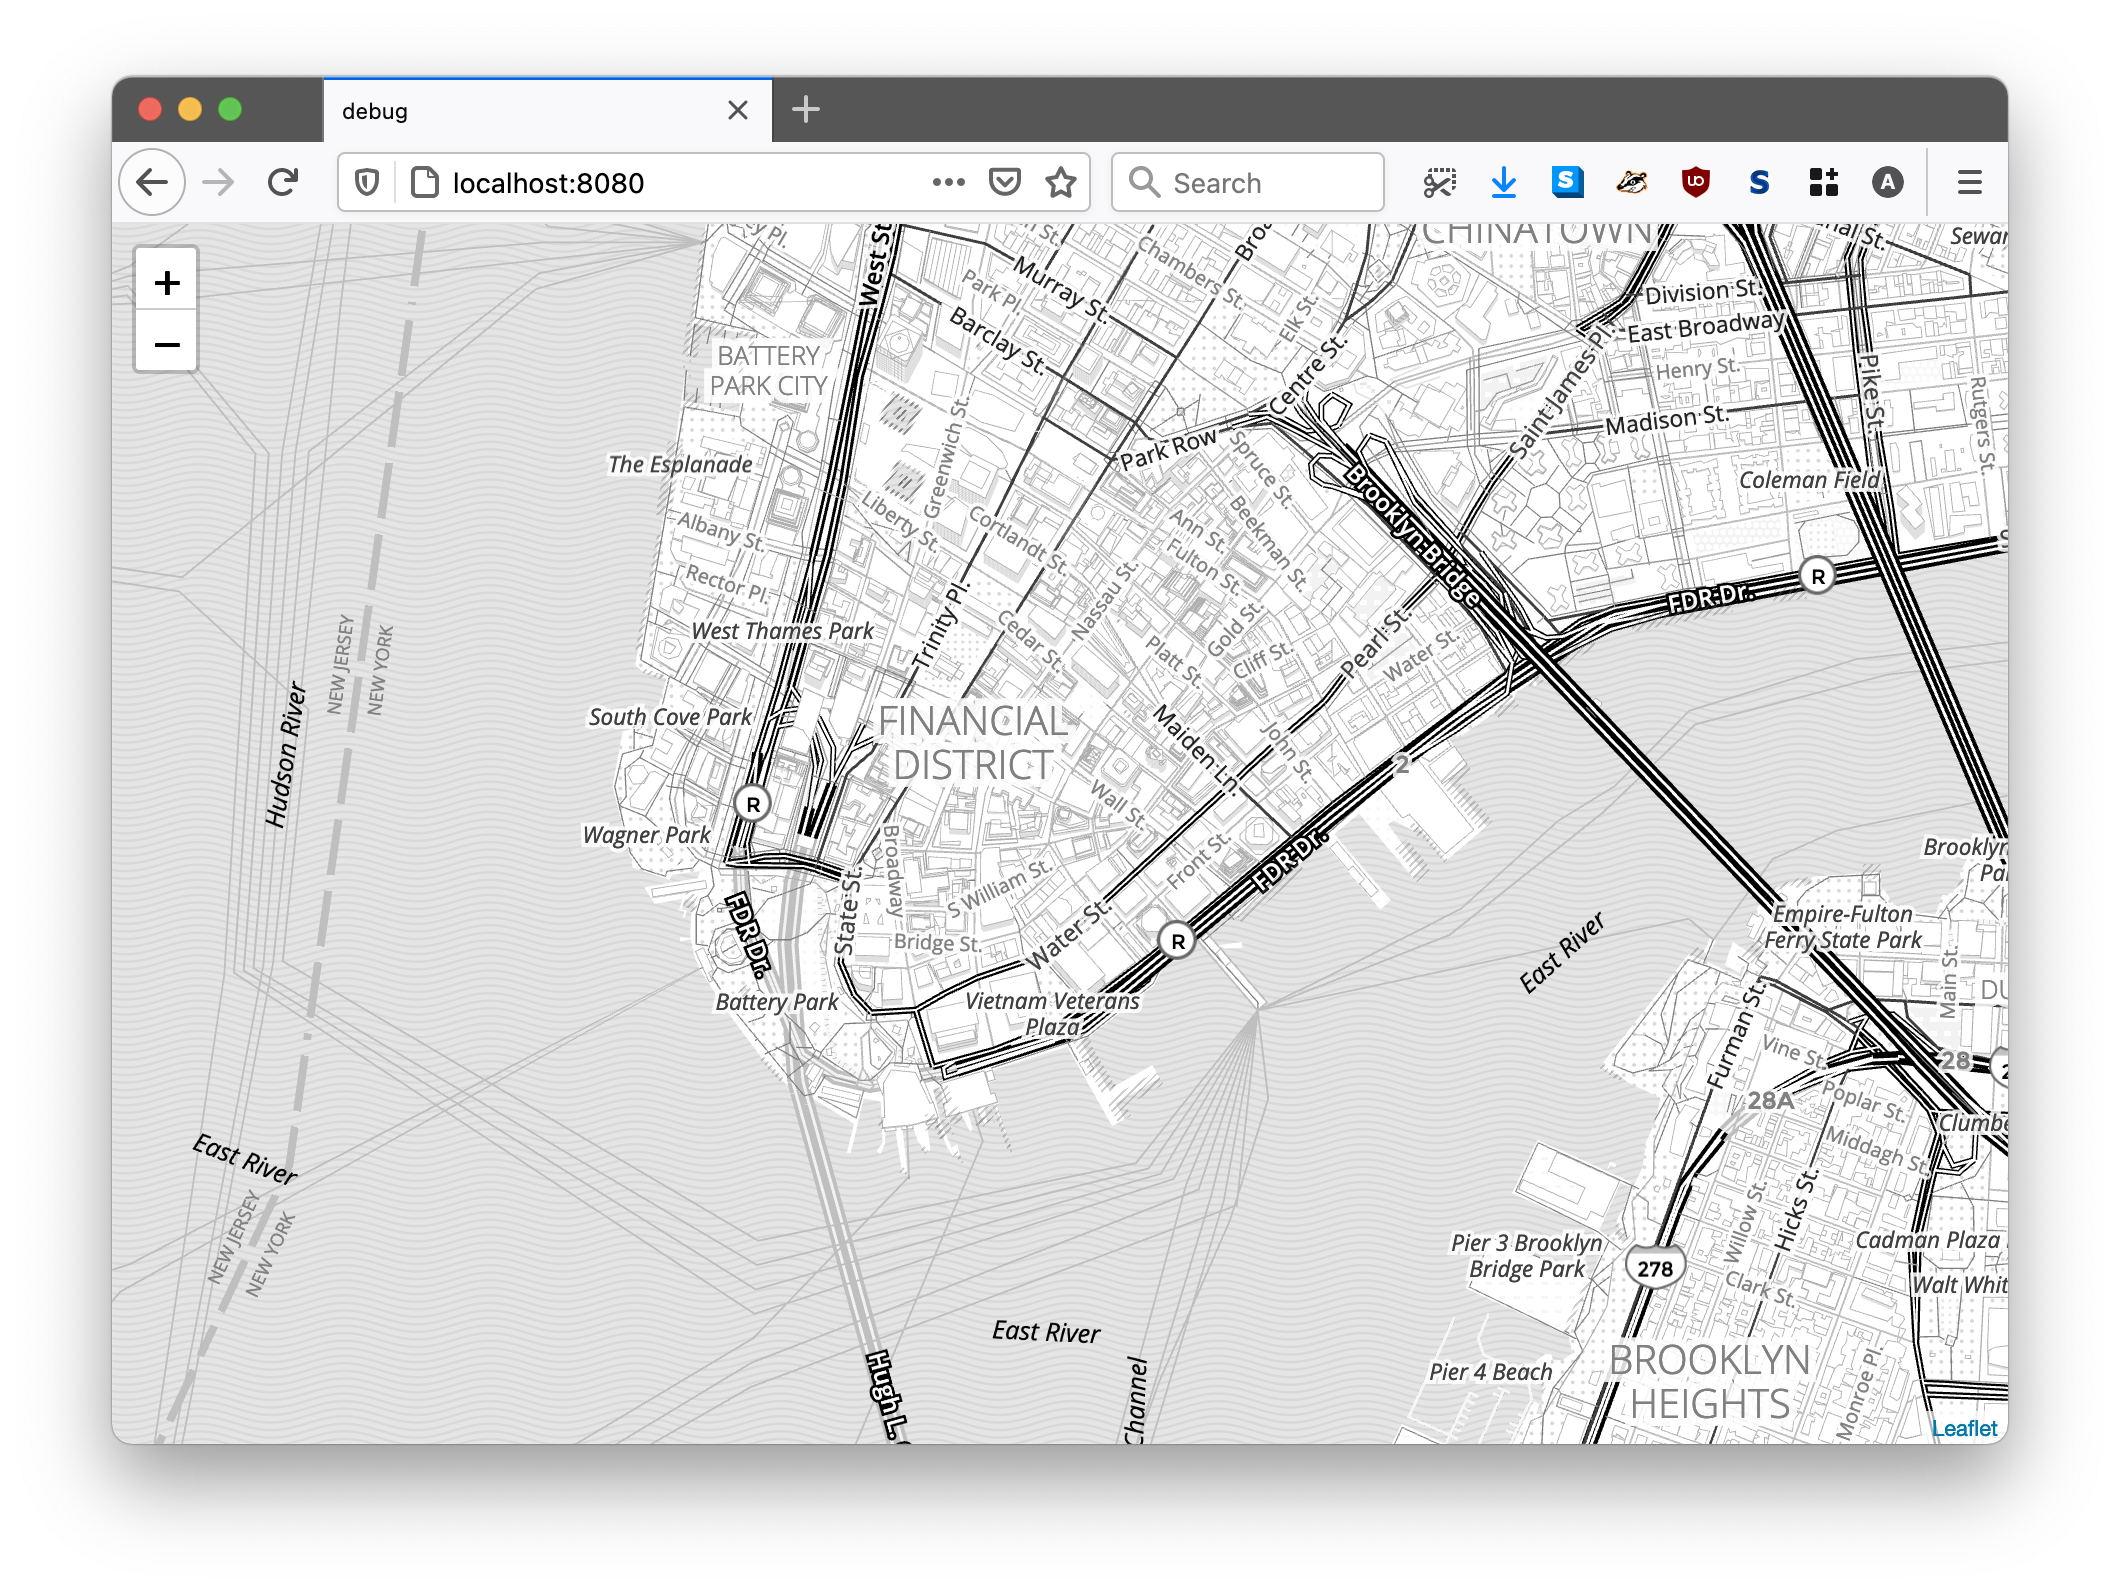Click the Leaflet attribution link
2120x1592 pixels.
[x=1964, y=1428]
